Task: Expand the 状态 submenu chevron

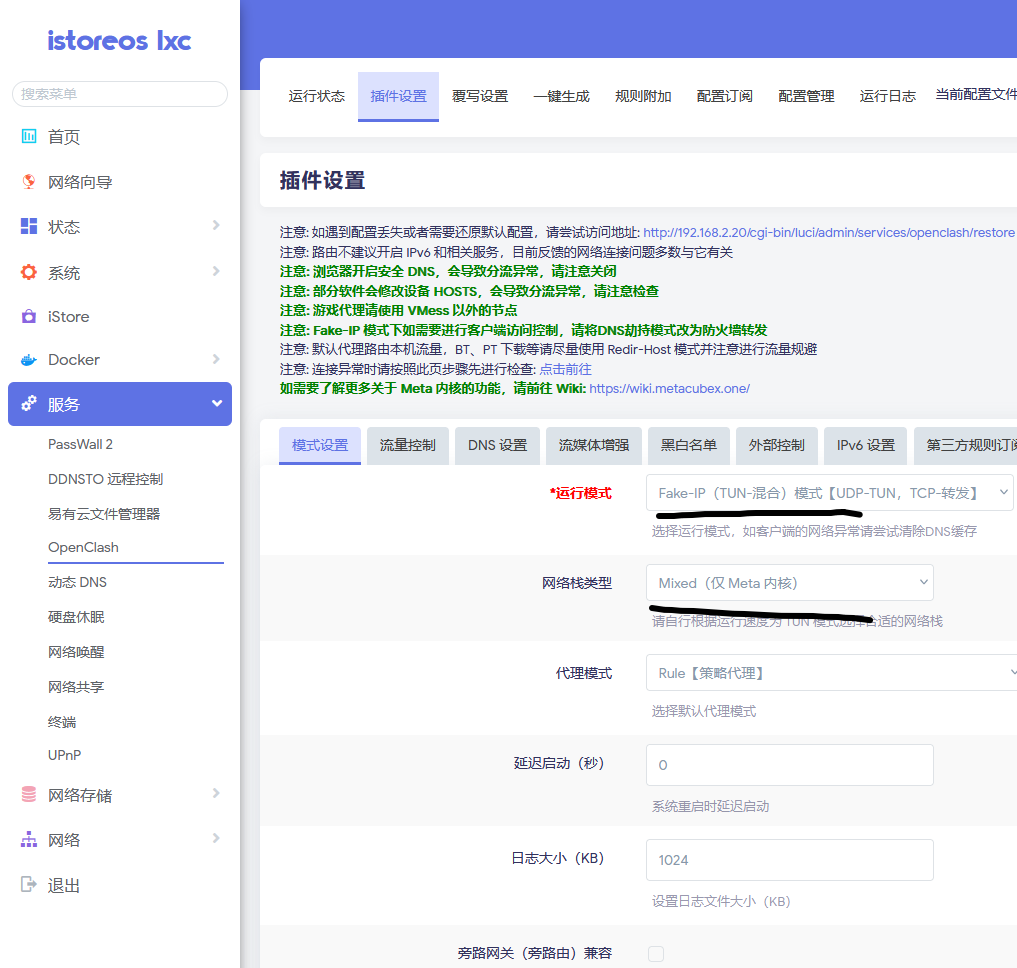Action: pyautogui.click(x=216, y=226)
